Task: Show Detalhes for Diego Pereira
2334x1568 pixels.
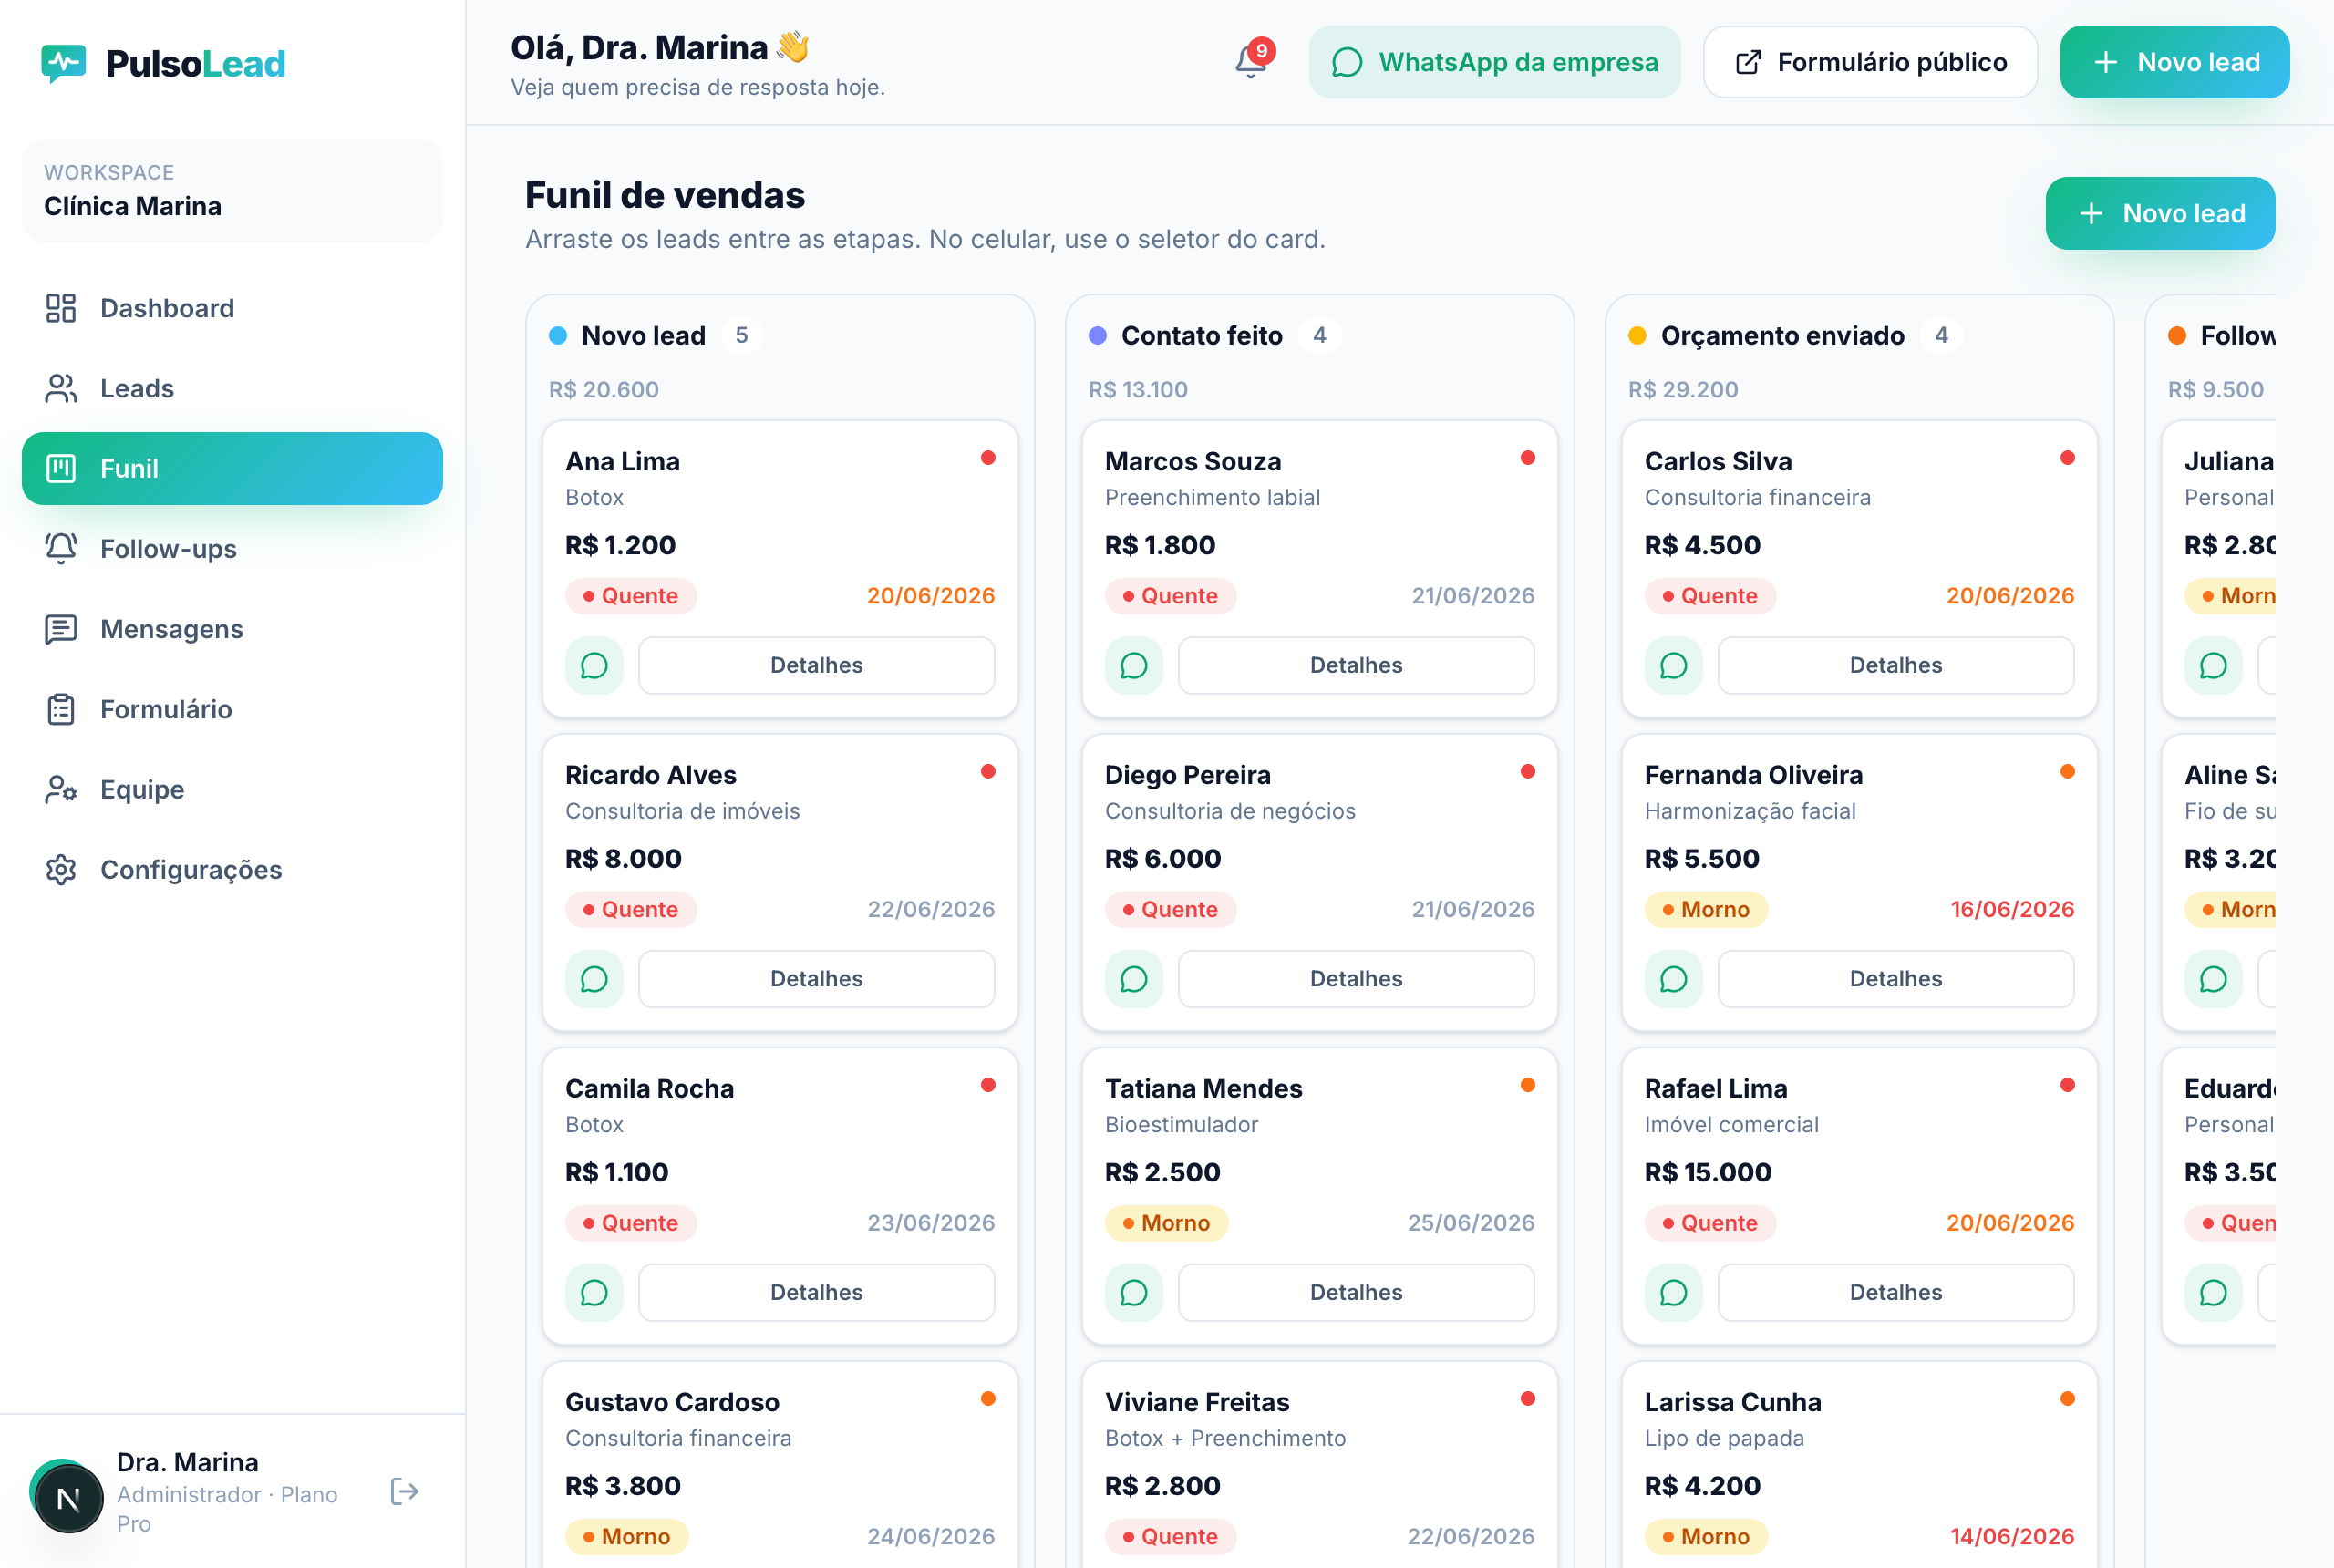Action: coord(1356,979)
